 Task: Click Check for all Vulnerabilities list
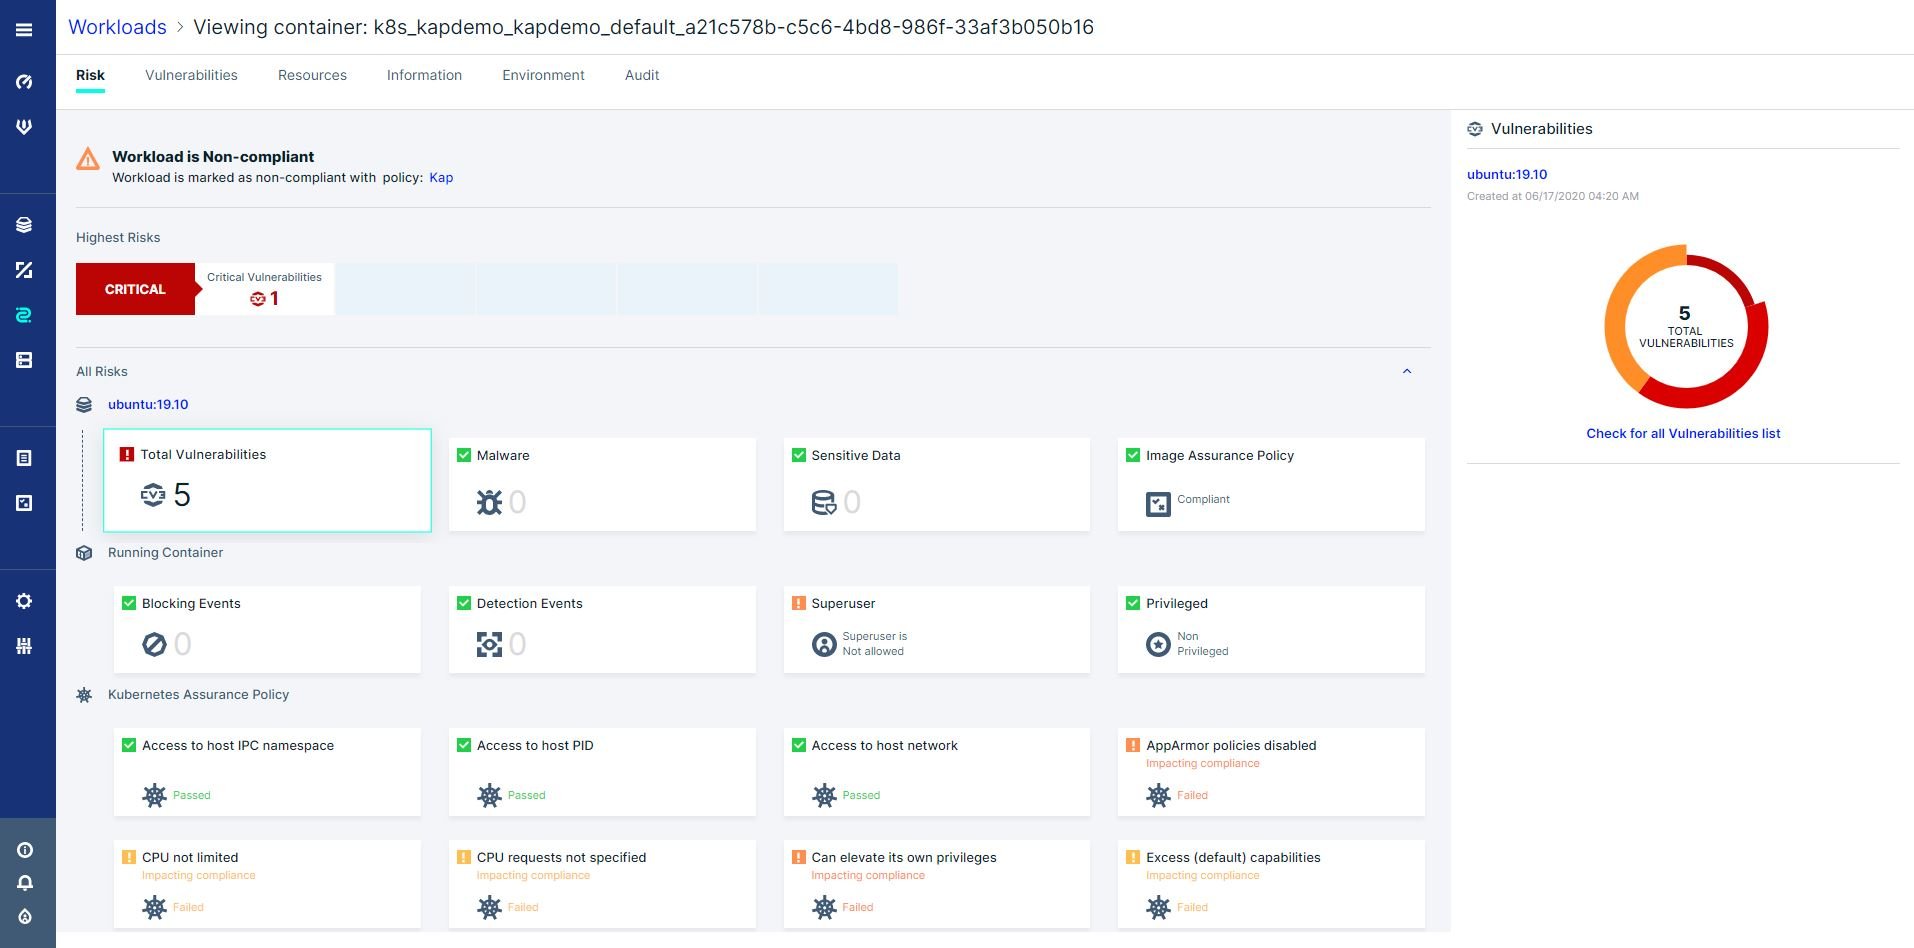coord(1684,433)
